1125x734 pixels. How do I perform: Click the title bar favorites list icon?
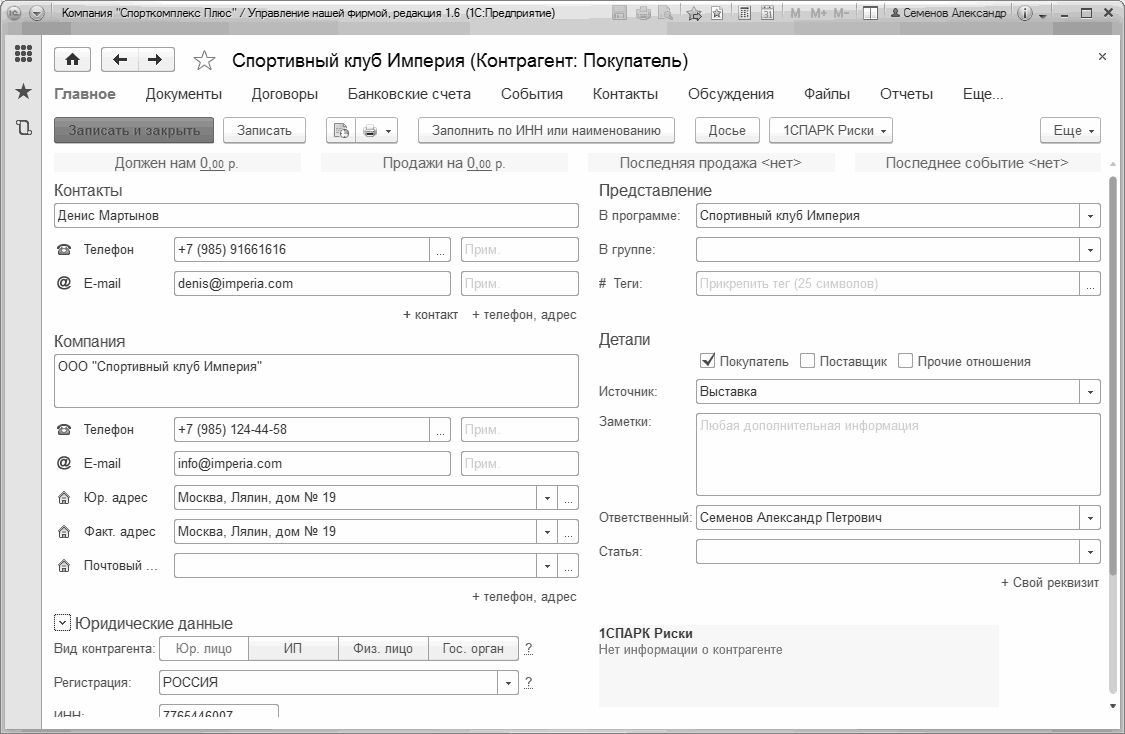[717, 13]
